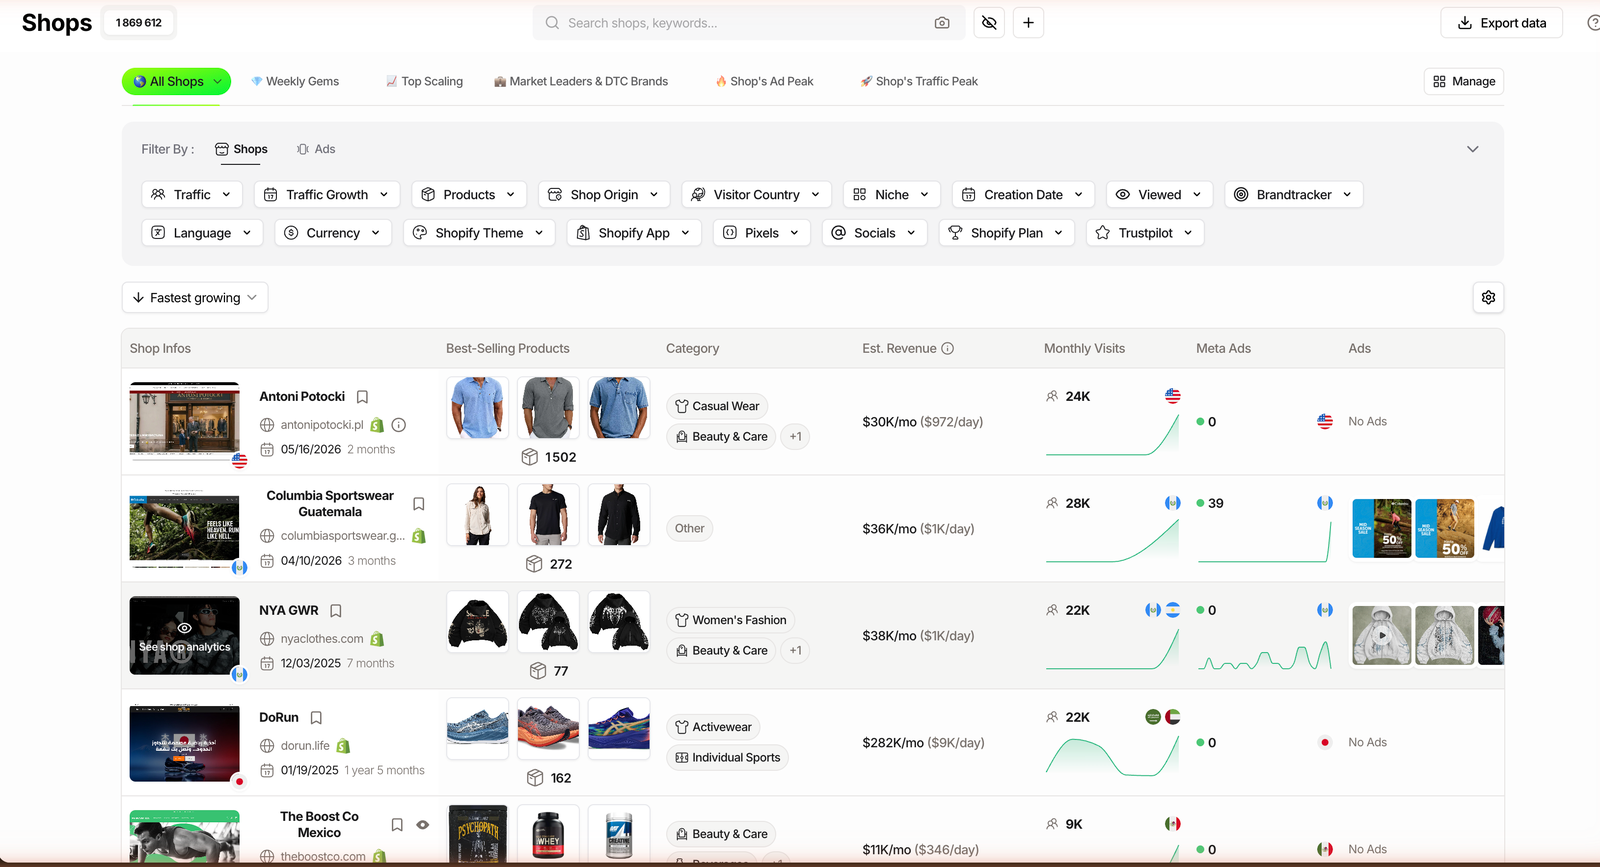
Task: Bookmark Columbia Sportswear Guatemala shop
Action: pos(419,504)
